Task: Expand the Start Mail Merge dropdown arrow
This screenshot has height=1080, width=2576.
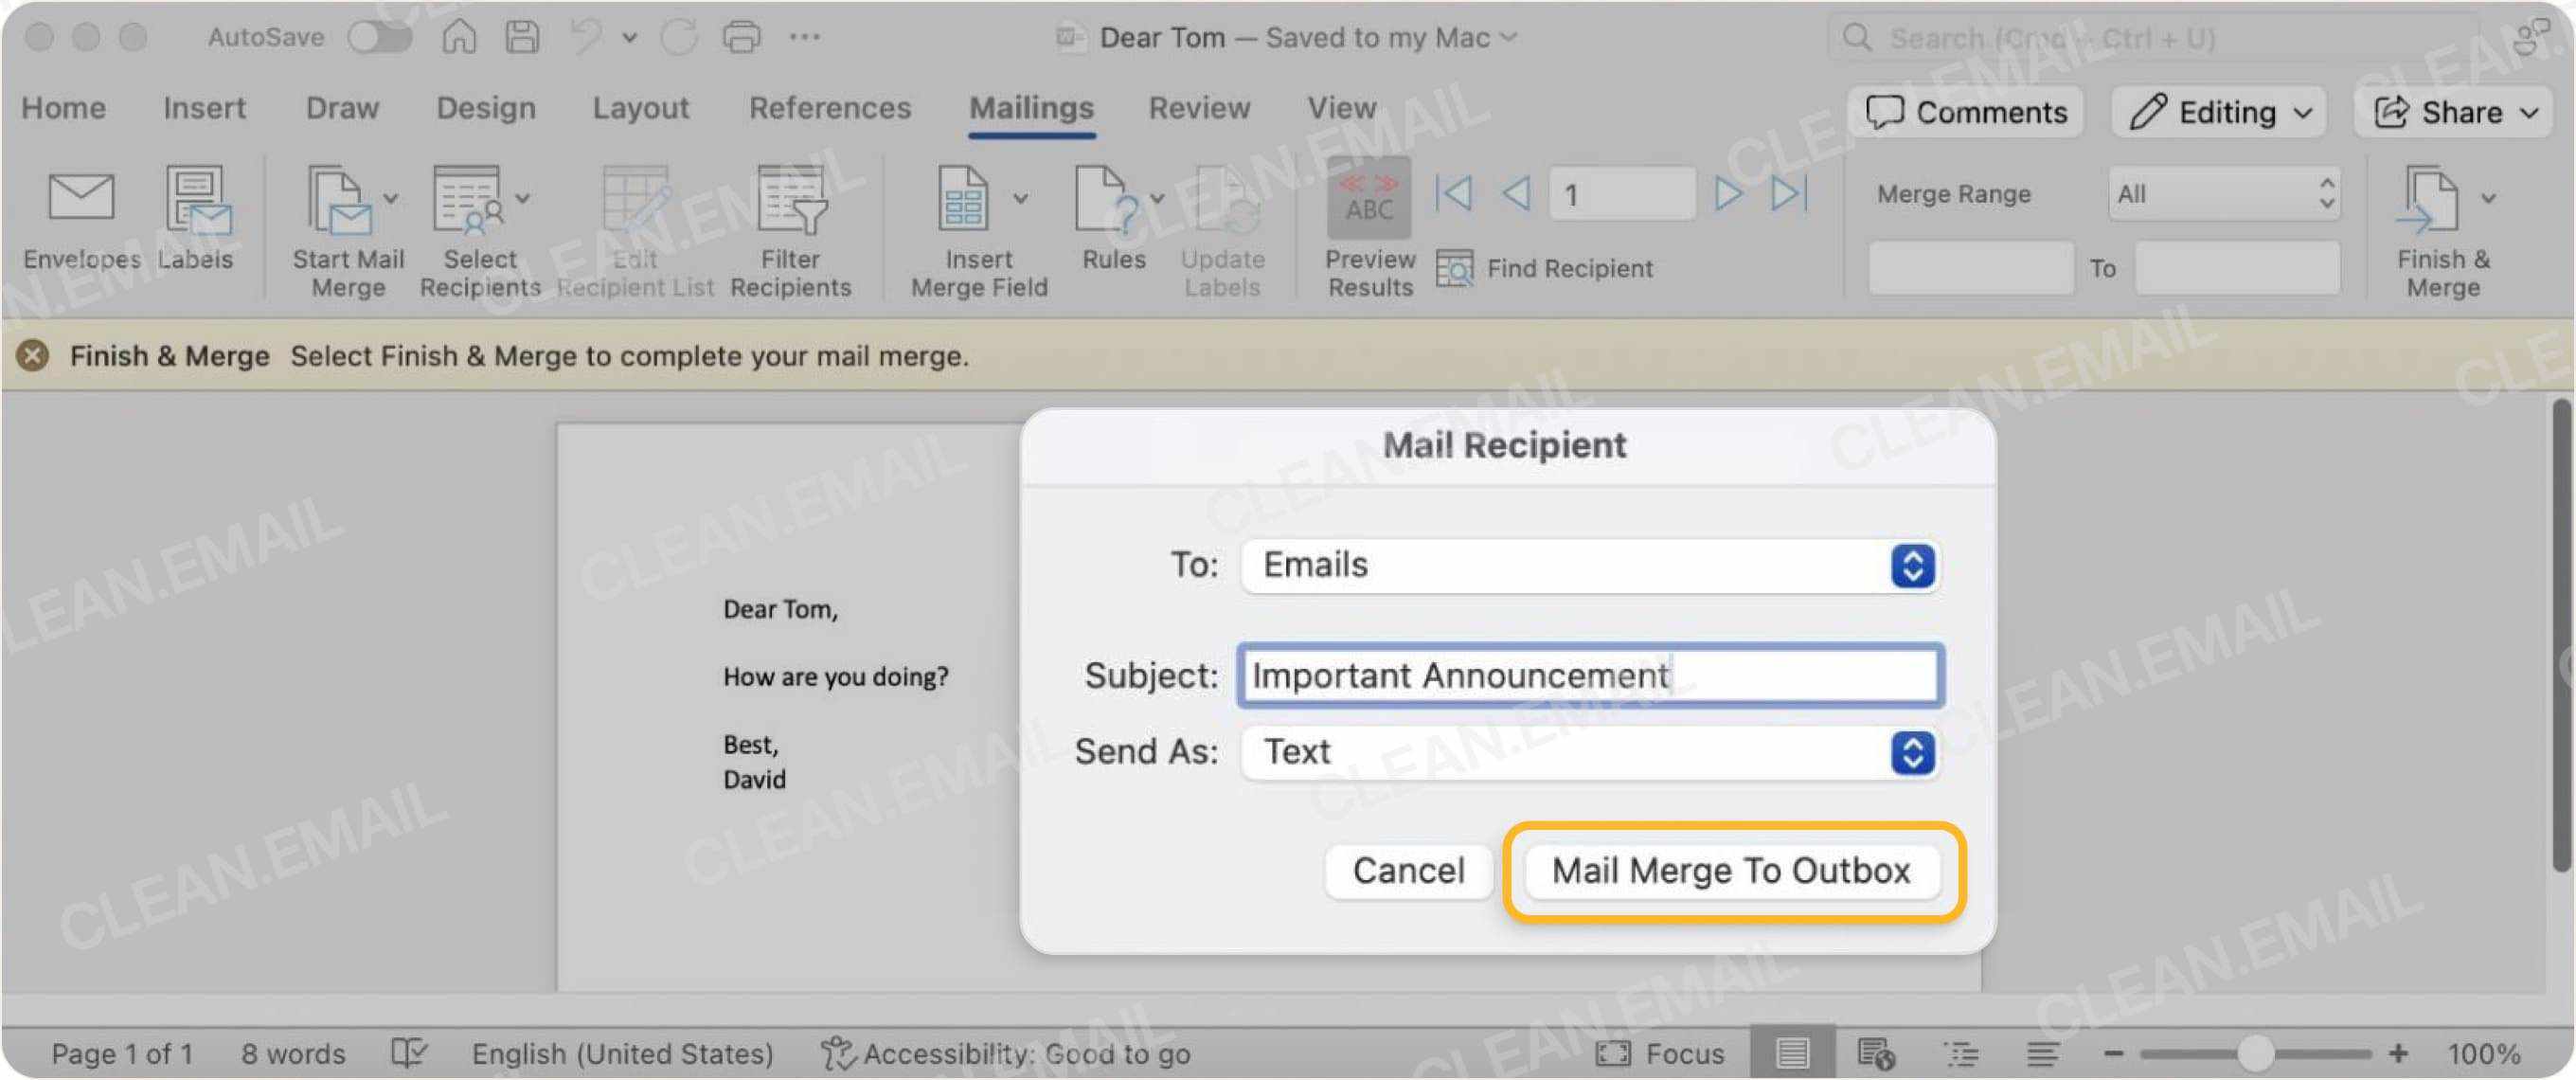Action: (x=391, y=197)
